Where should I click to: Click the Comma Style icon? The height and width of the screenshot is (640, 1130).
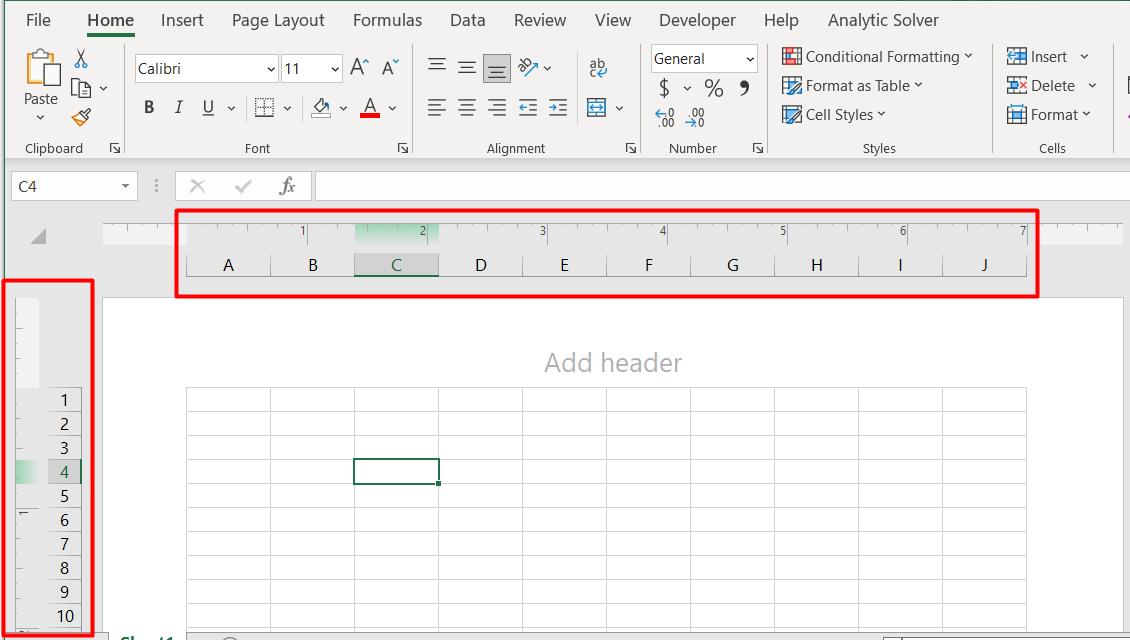(741, 88)
